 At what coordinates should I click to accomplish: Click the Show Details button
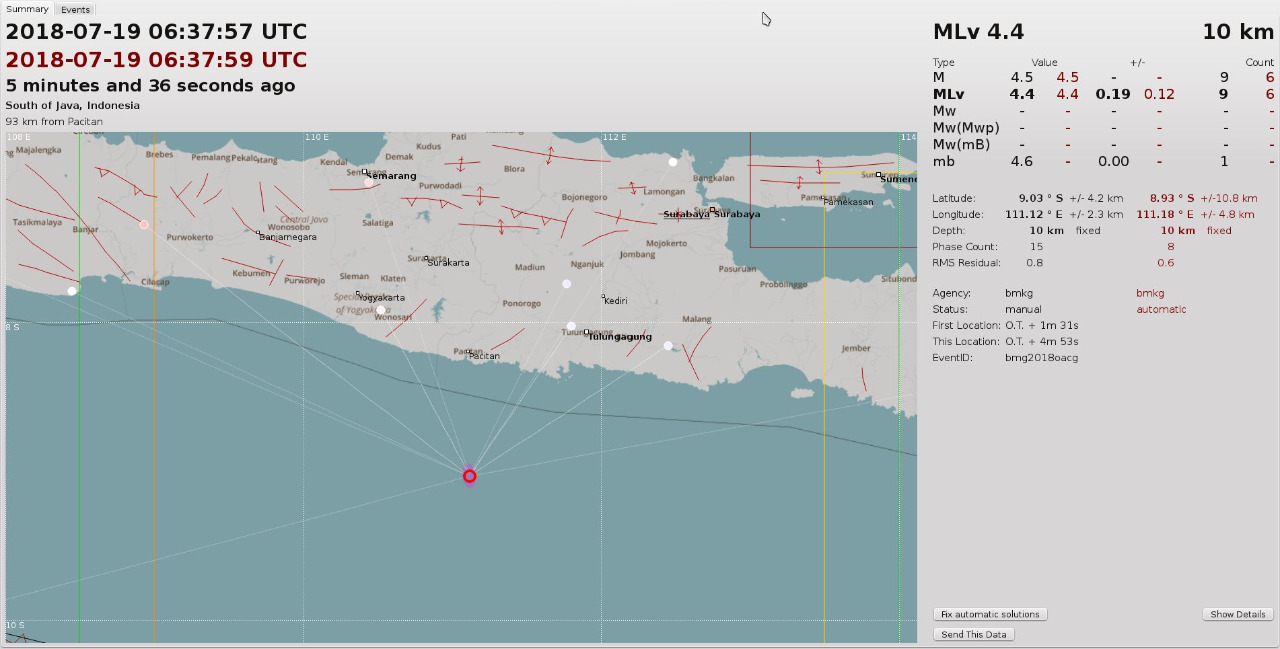coord(1237,614)
